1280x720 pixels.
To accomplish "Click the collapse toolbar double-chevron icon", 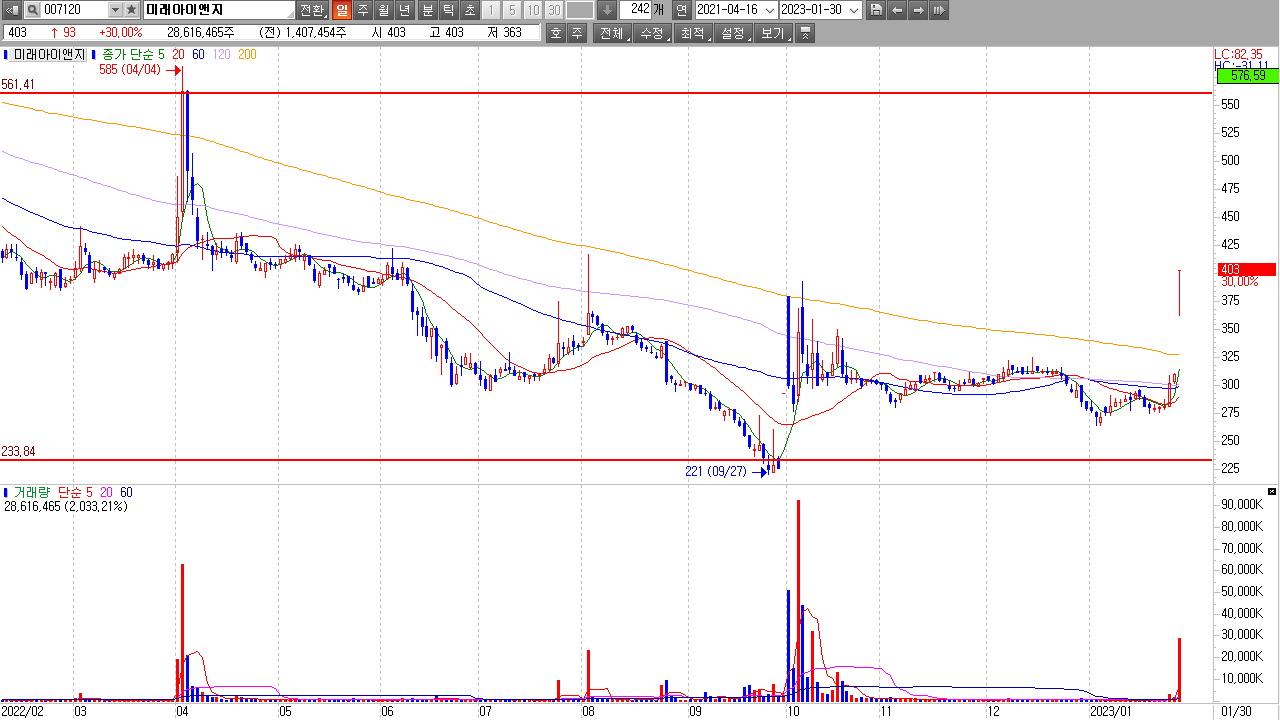I will [806, 33].
